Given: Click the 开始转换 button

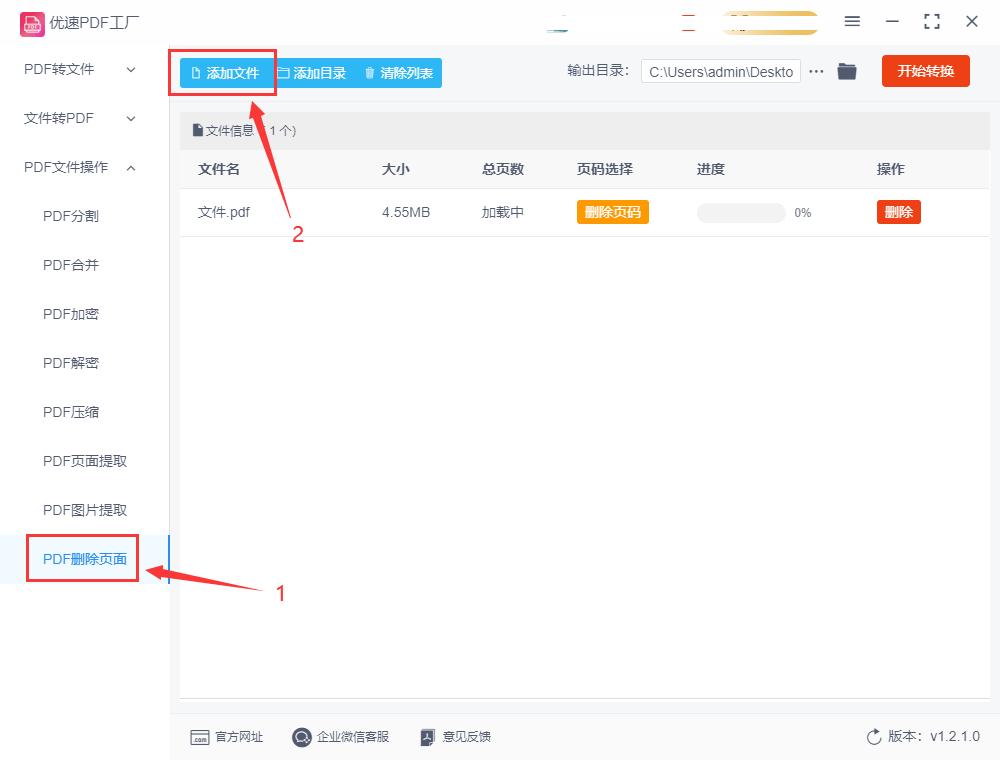Looking at the screenshot, I should [x=925, y=71].
